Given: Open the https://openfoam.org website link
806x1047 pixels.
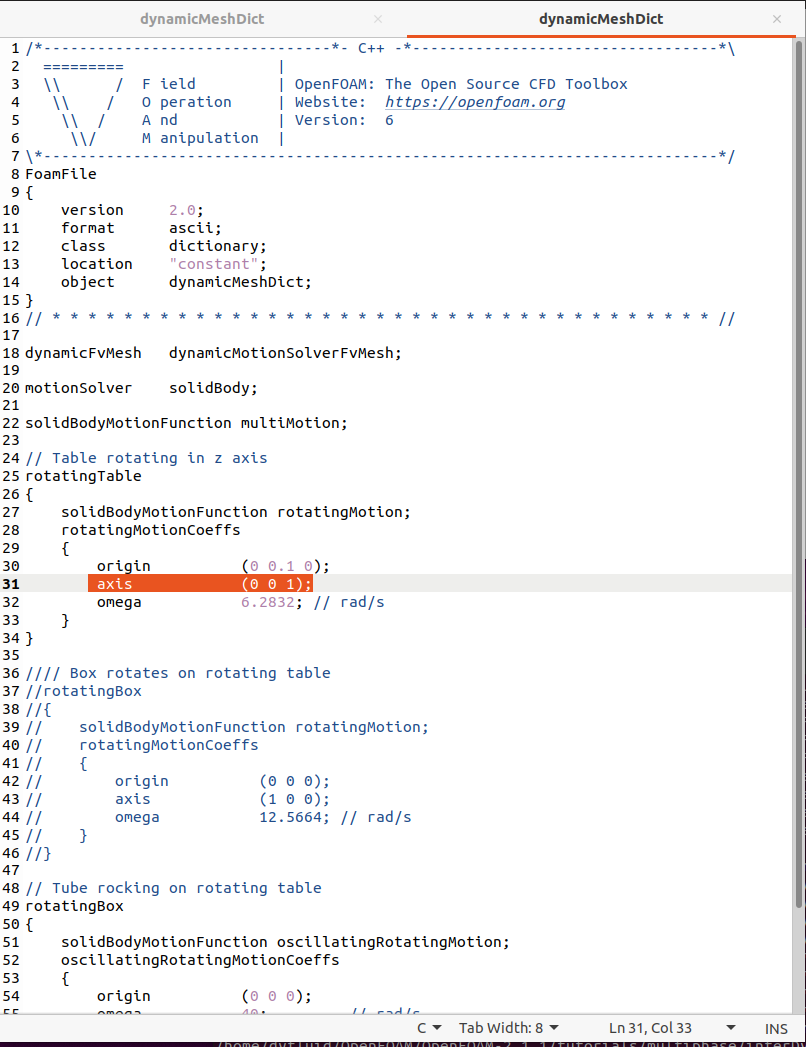Looking at the screenshot, I should (475, 102).
